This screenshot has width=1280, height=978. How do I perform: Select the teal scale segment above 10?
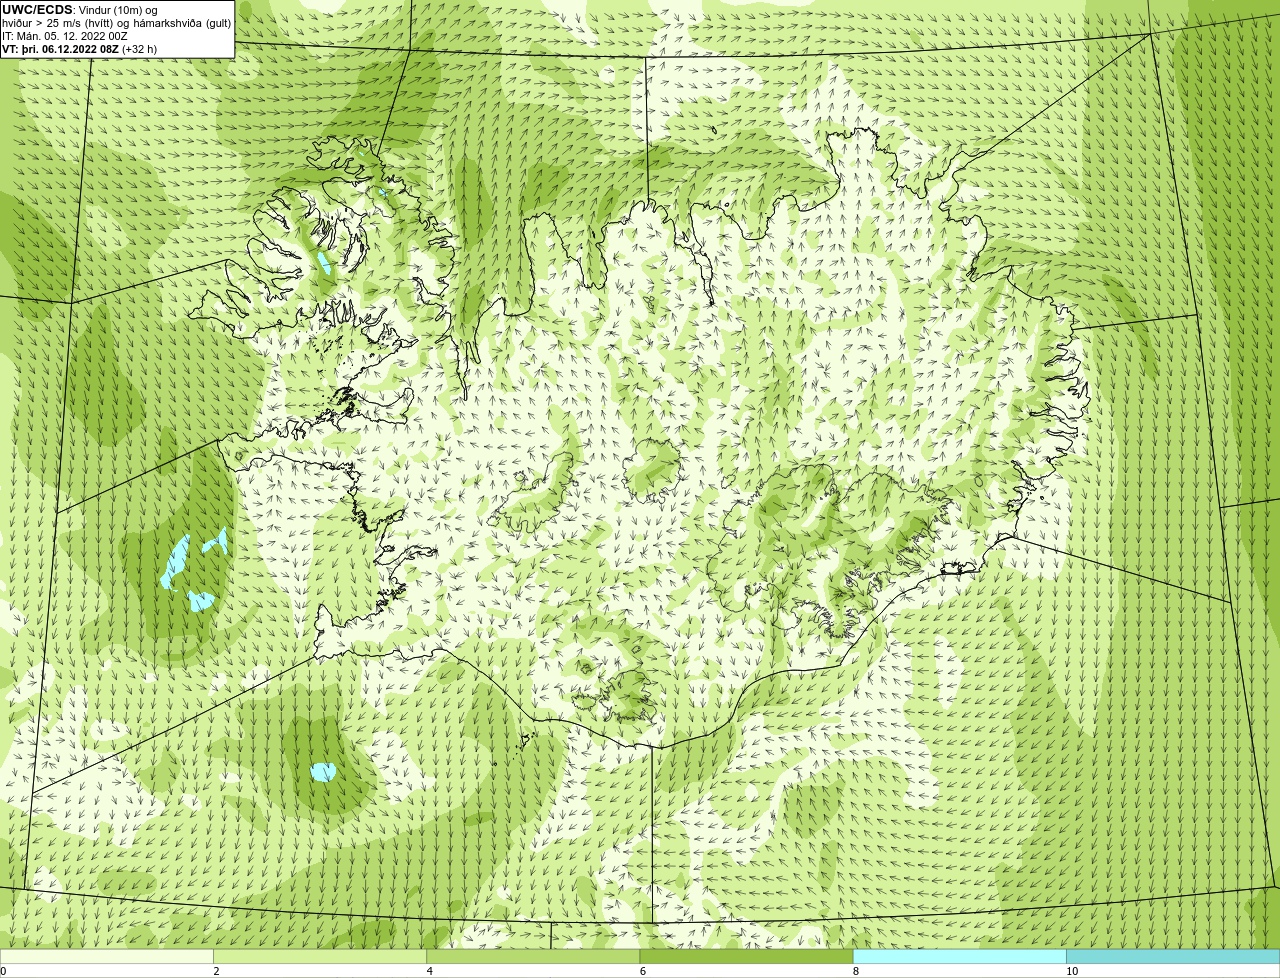point(1173,957)
